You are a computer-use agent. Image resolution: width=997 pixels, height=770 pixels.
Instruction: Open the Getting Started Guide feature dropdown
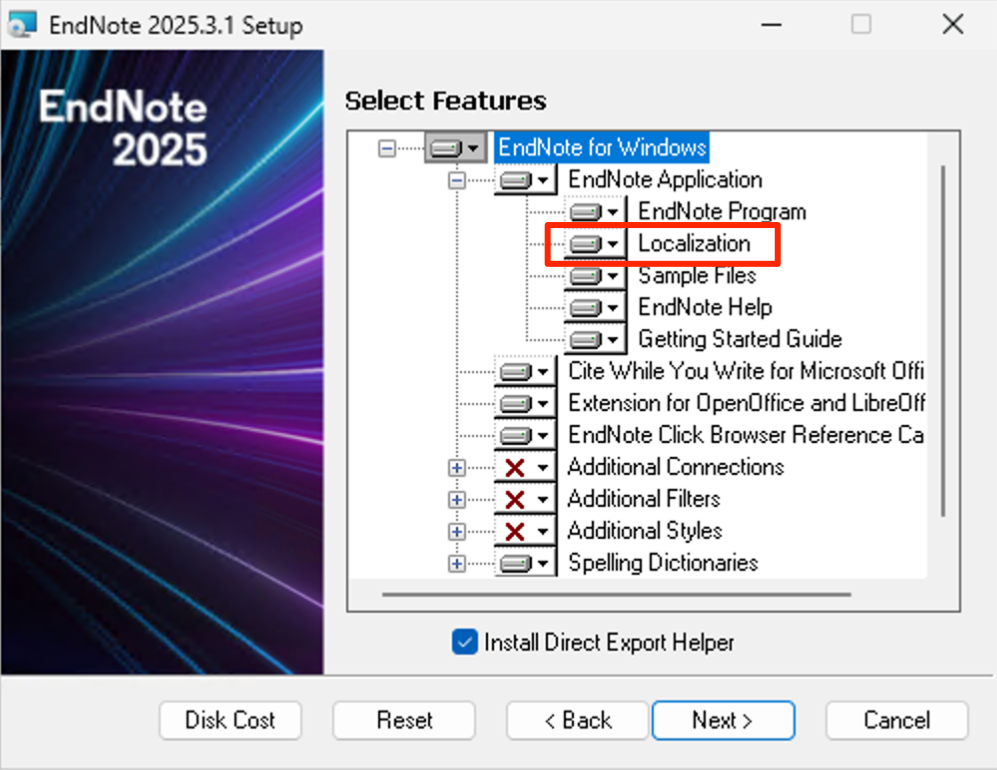(x=595, y=340)
